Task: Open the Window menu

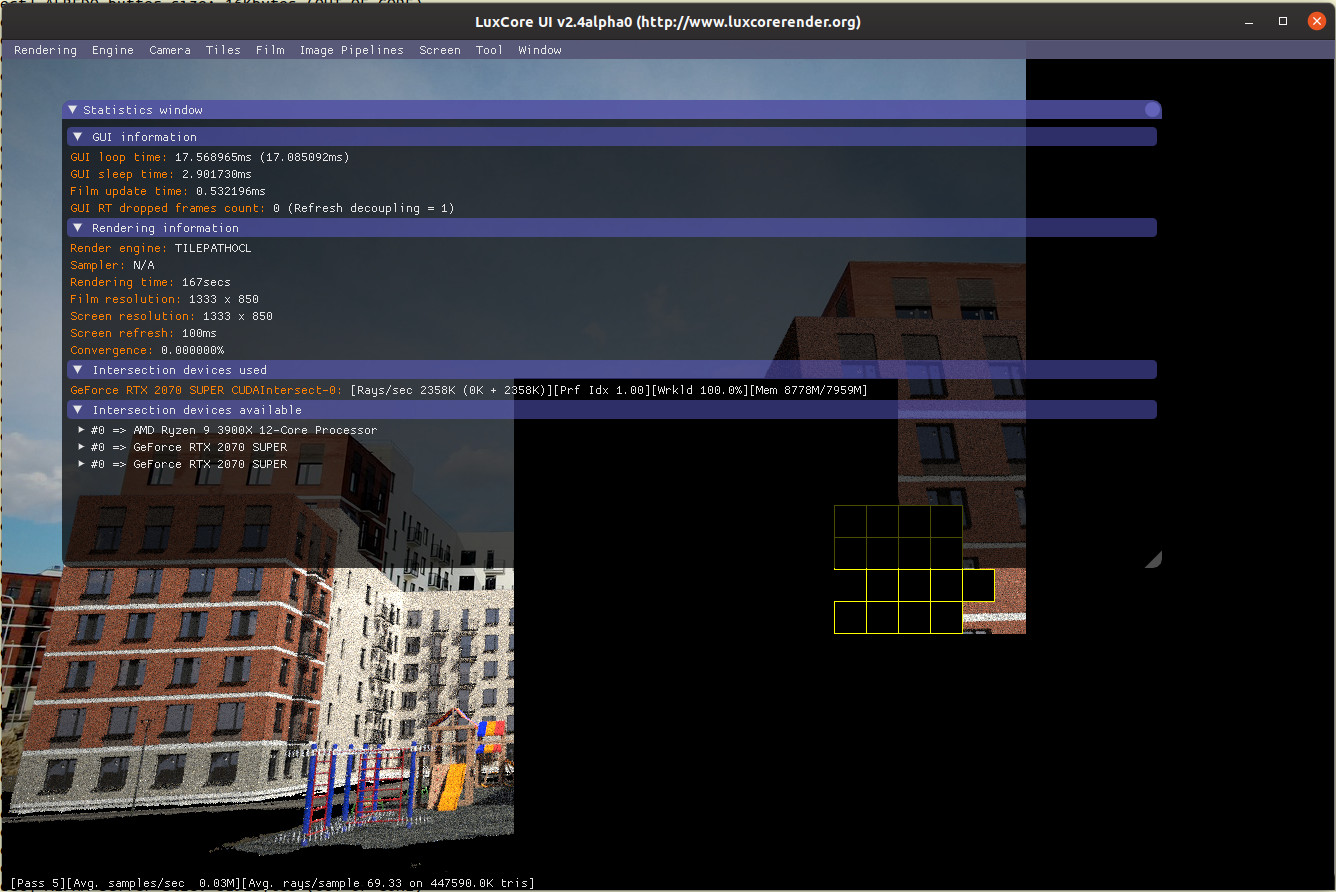Action: (539, 49)
